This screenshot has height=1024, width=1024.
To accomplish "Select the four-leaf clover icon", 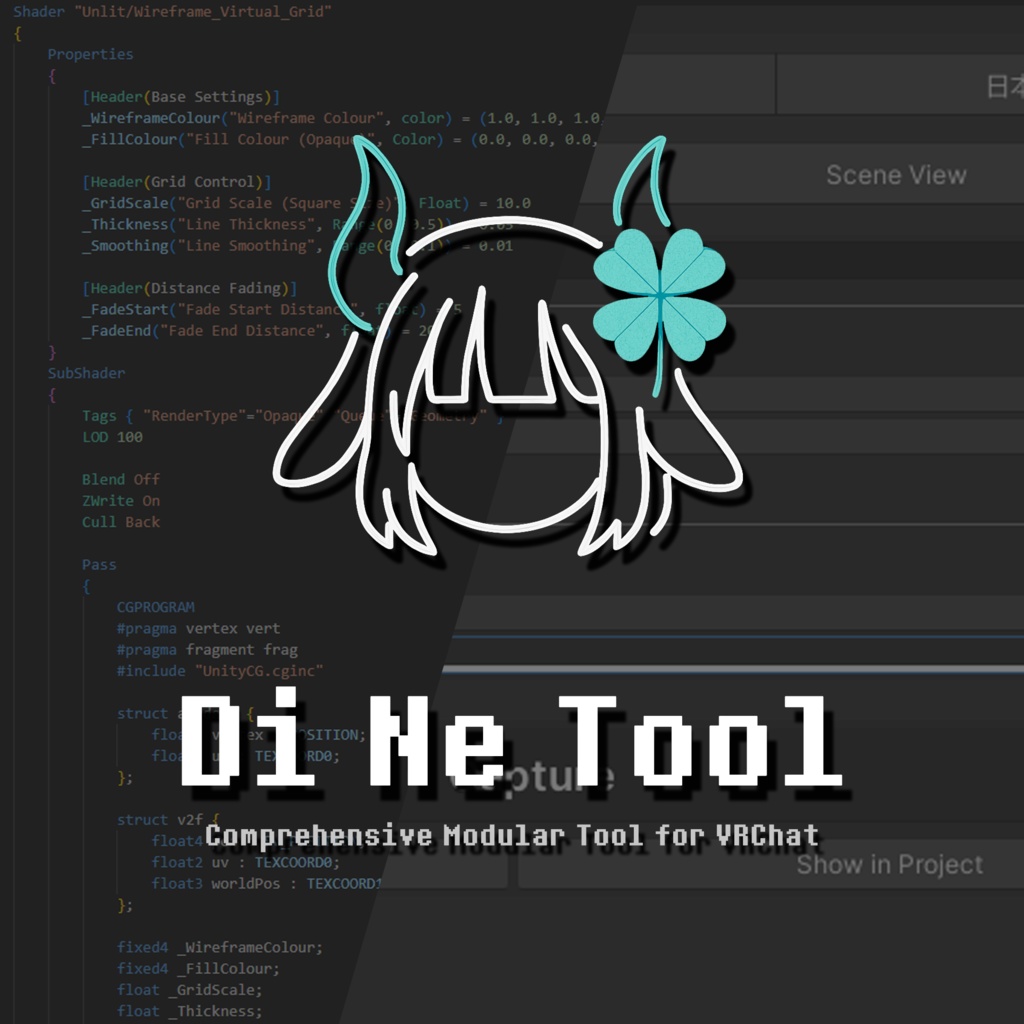I will pos(660,290).
